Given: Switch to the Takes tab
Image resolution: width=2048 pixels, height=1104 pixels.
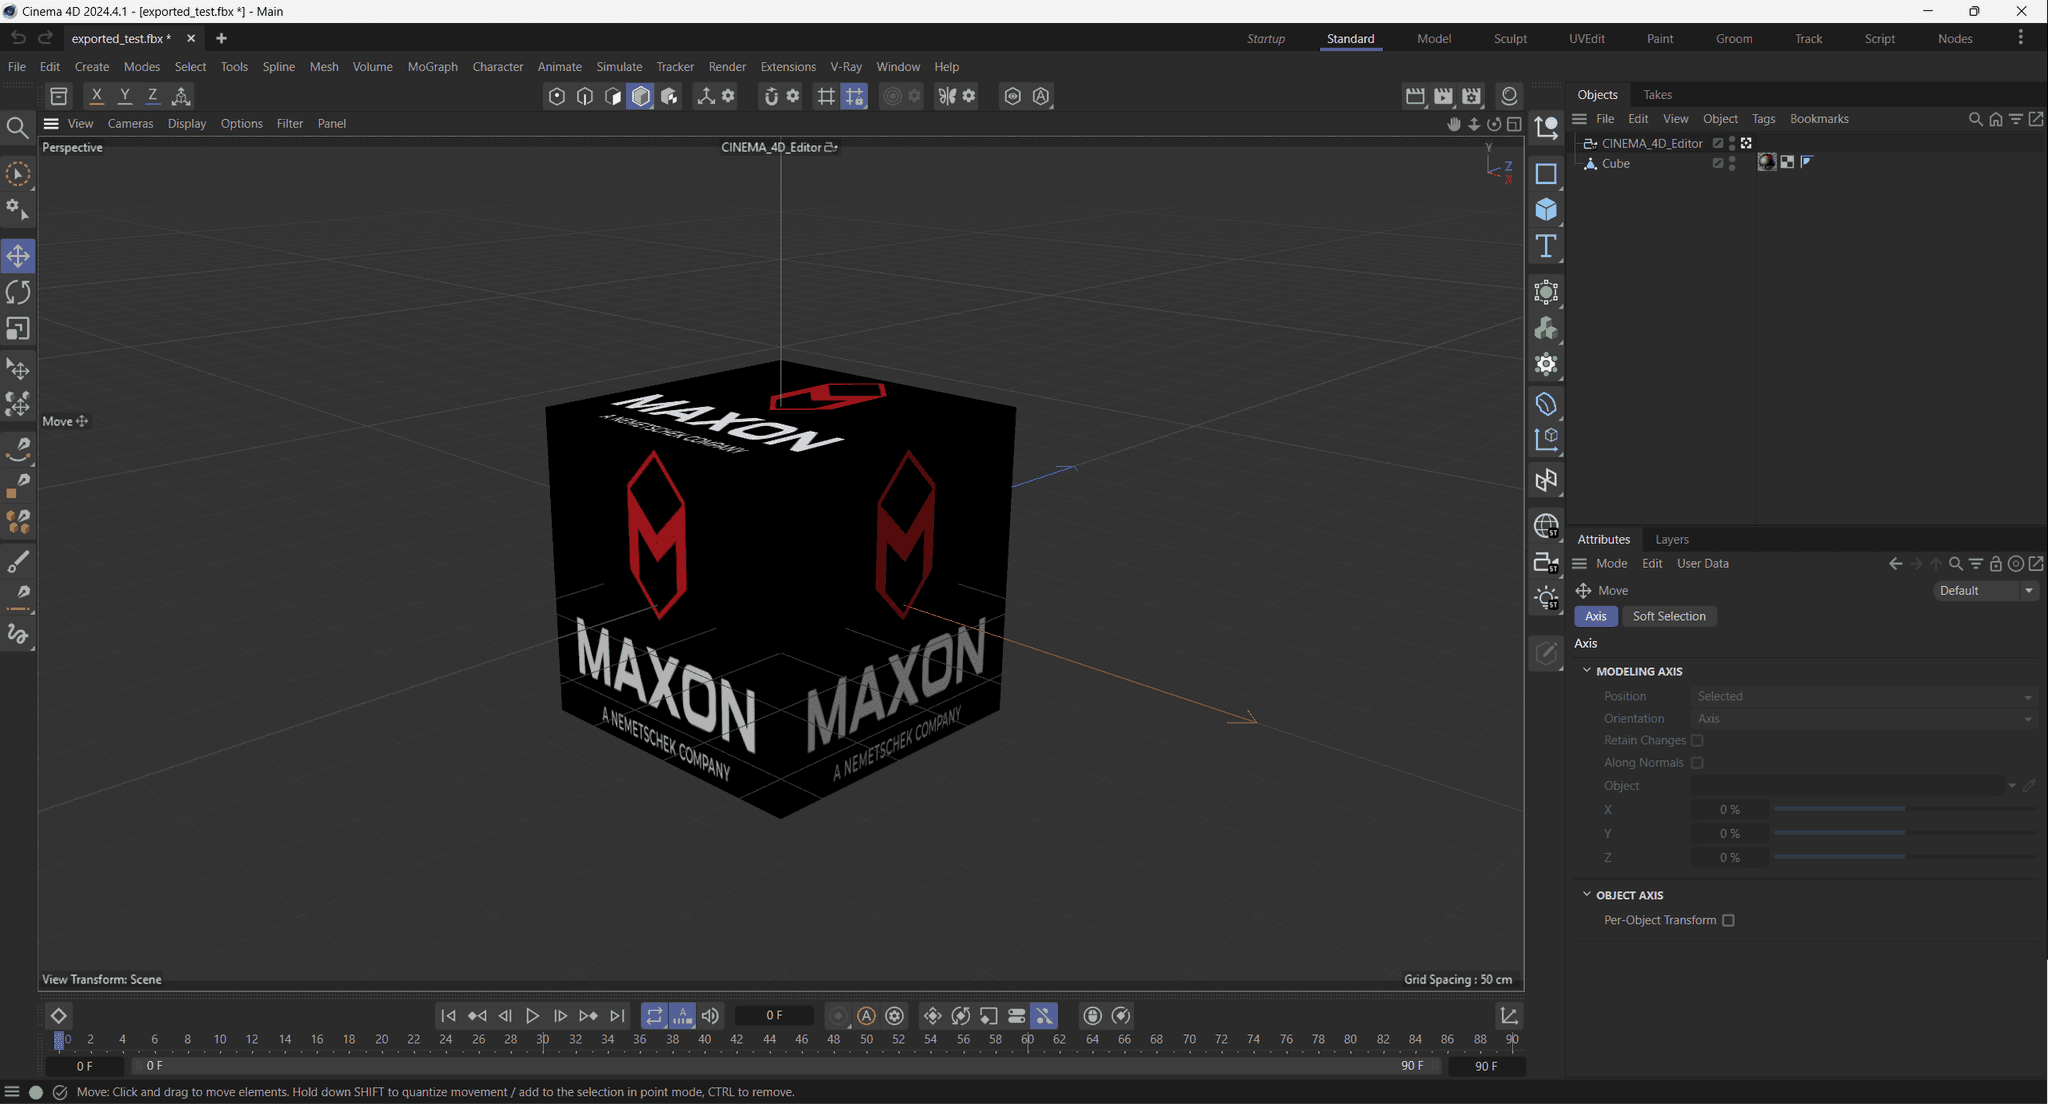Looking at the screenshot, I should click(x=1657, y=95).
